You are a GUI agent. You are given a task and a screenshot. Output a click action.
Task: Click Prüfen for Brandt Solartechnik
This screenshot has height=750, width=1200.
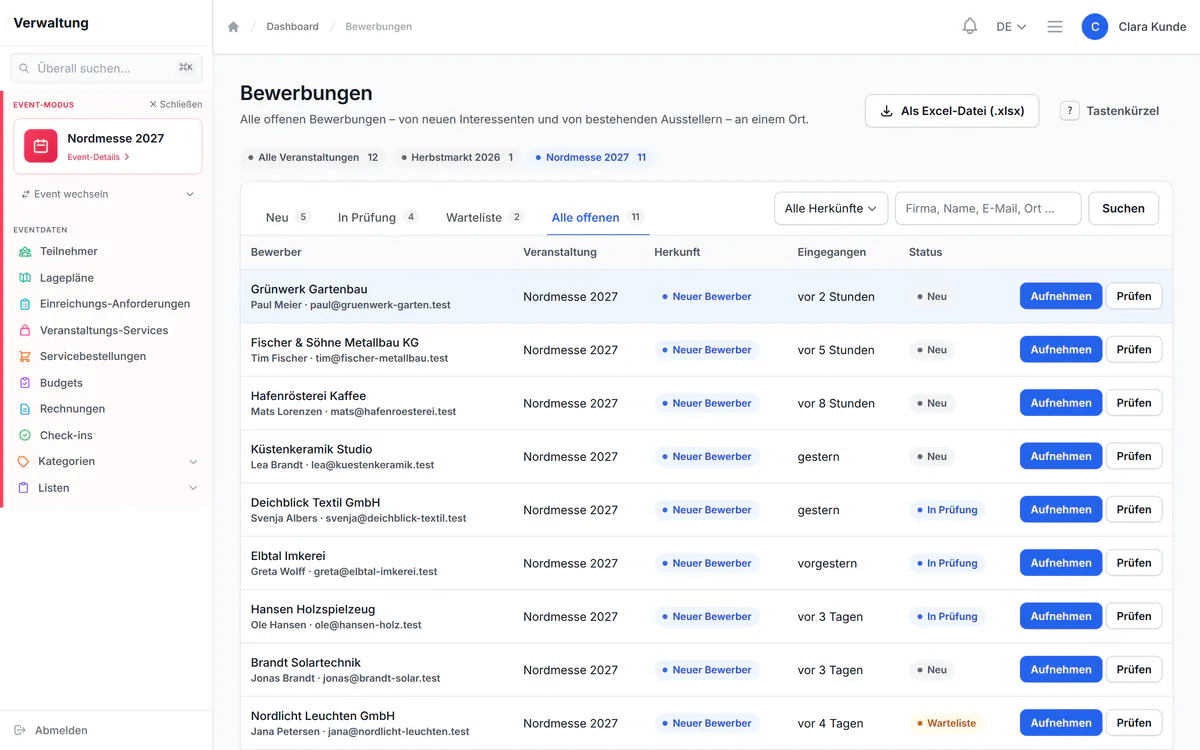click(x=1134, y=670)
